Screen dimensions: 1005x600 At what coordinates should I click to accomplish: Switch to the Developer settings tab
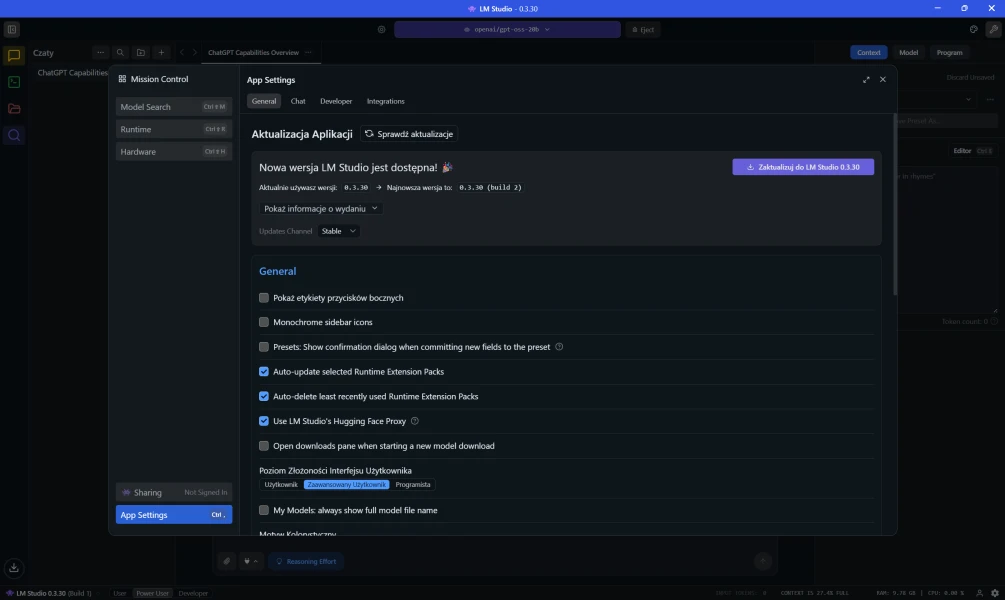(336, 101)
